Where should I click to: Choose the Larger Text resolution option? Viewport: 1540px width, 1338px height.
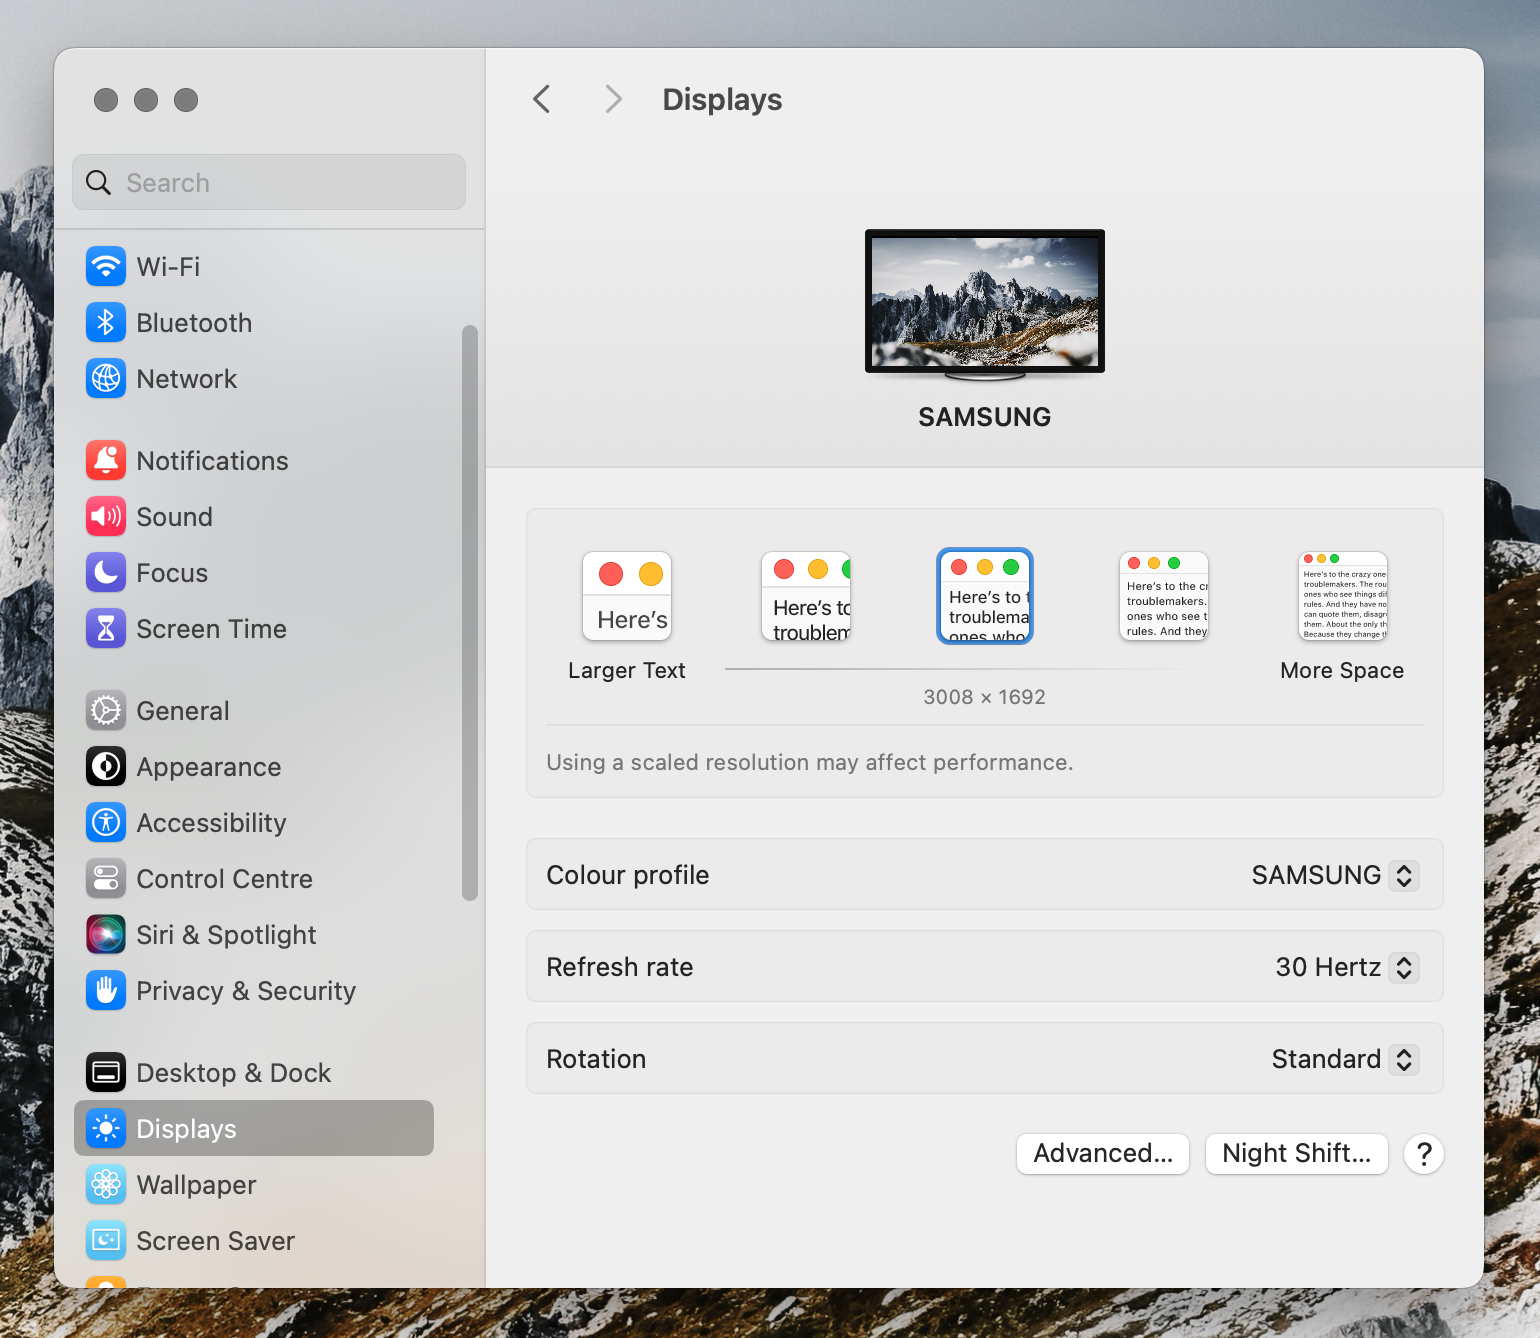click(x=627, y=597)
